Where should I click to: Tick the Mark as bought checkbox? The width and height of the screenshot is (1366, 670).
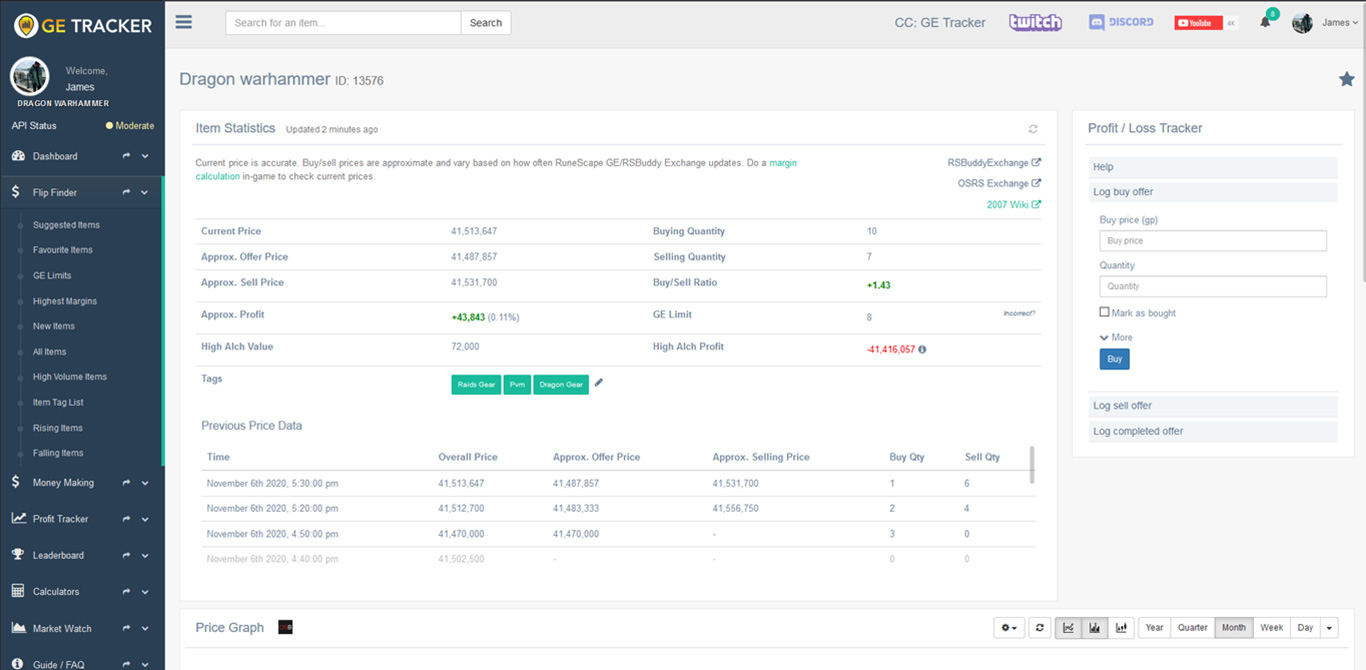1104,312
